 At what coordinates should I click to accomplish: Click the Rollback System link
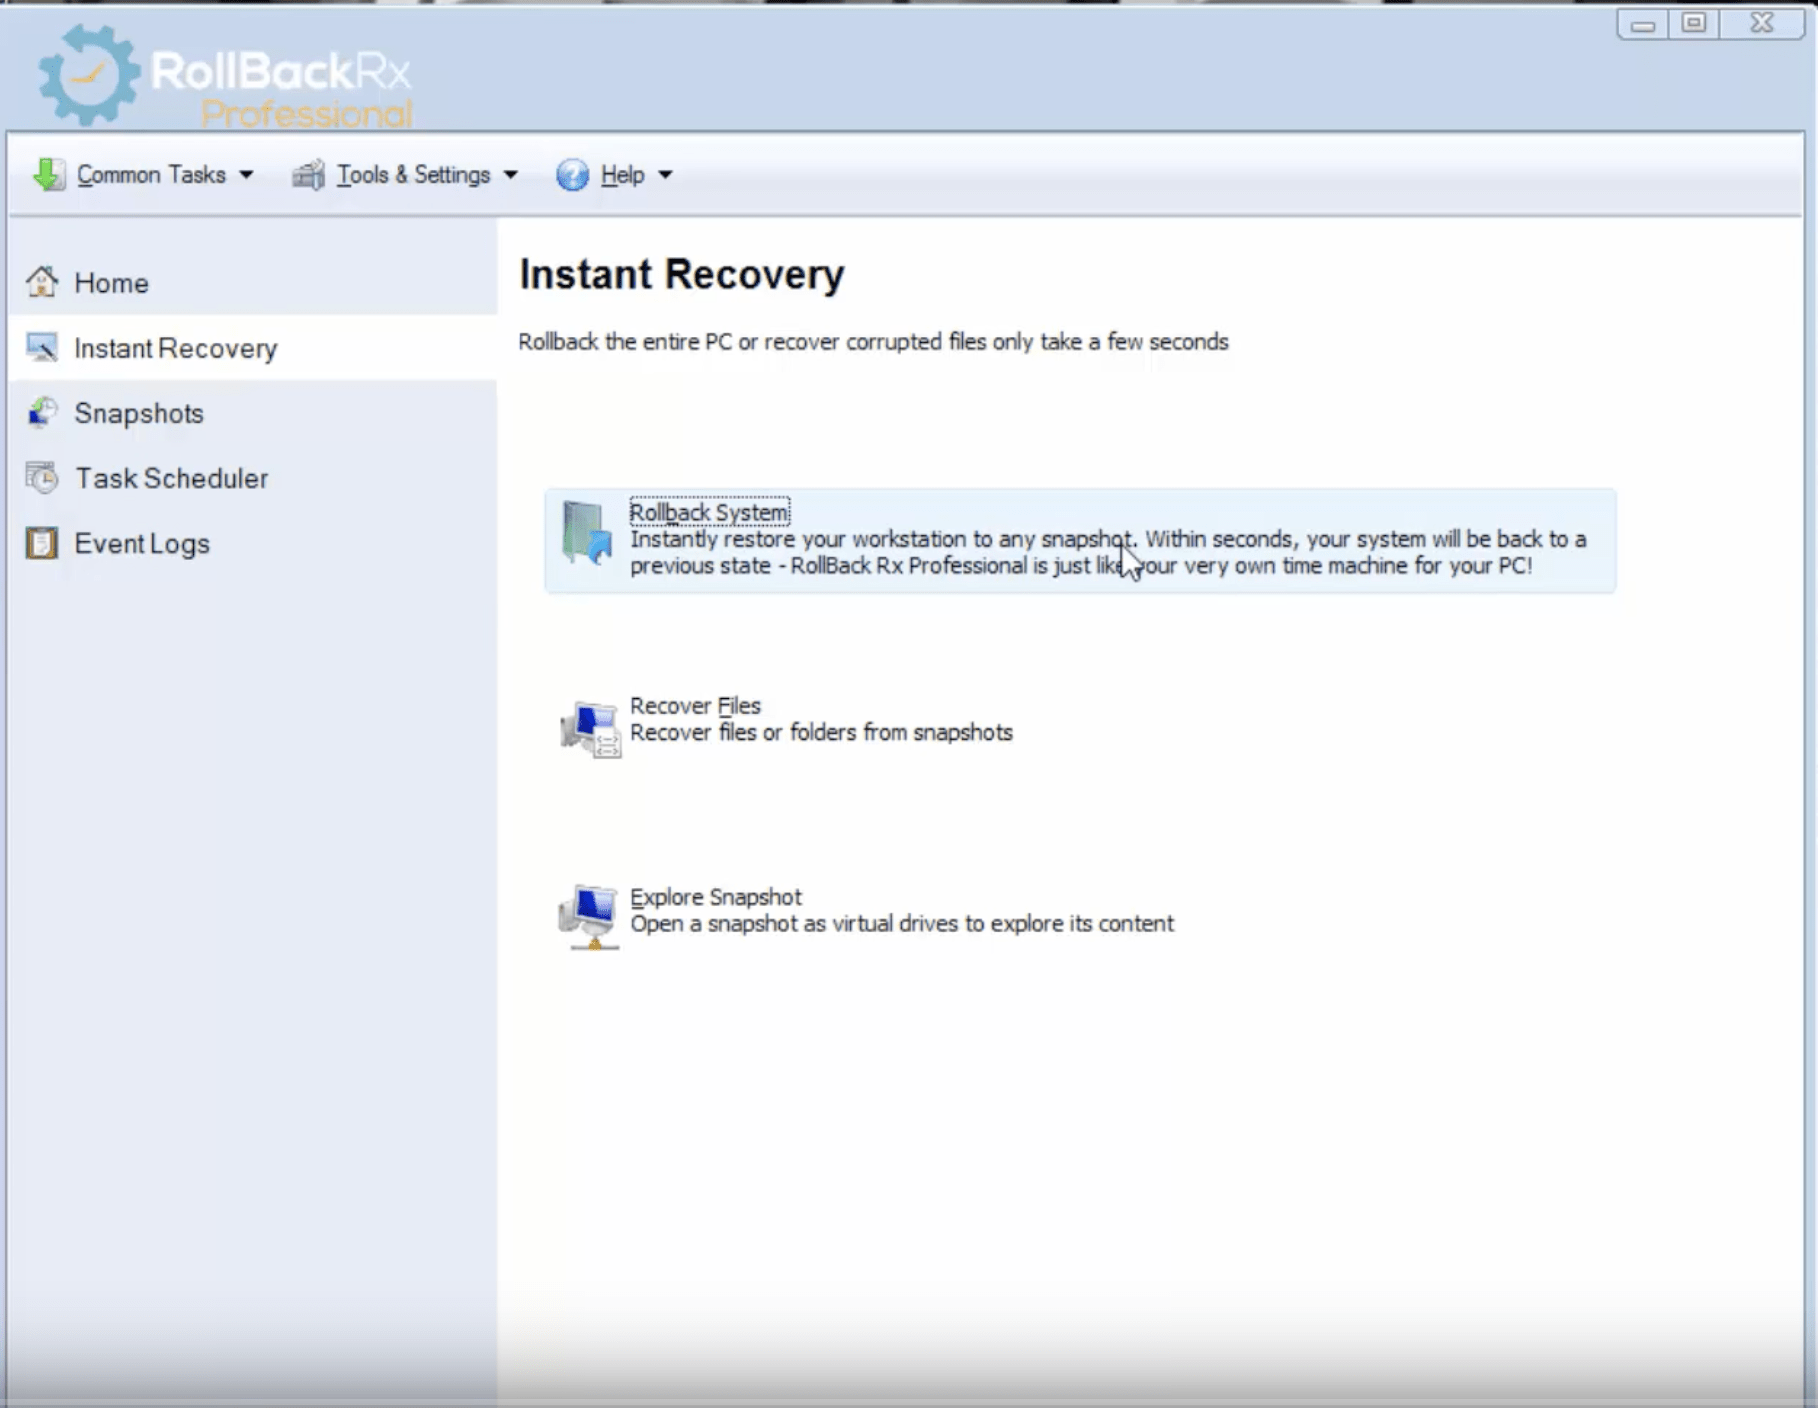coord(709,511)
